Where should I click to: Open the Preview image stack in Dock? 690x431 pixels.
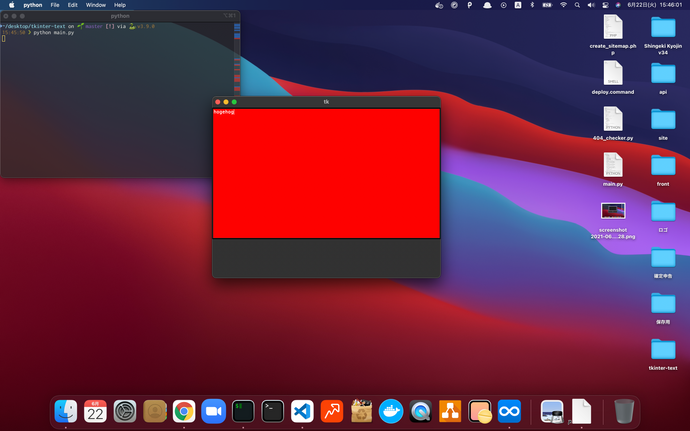pos(552,411)
